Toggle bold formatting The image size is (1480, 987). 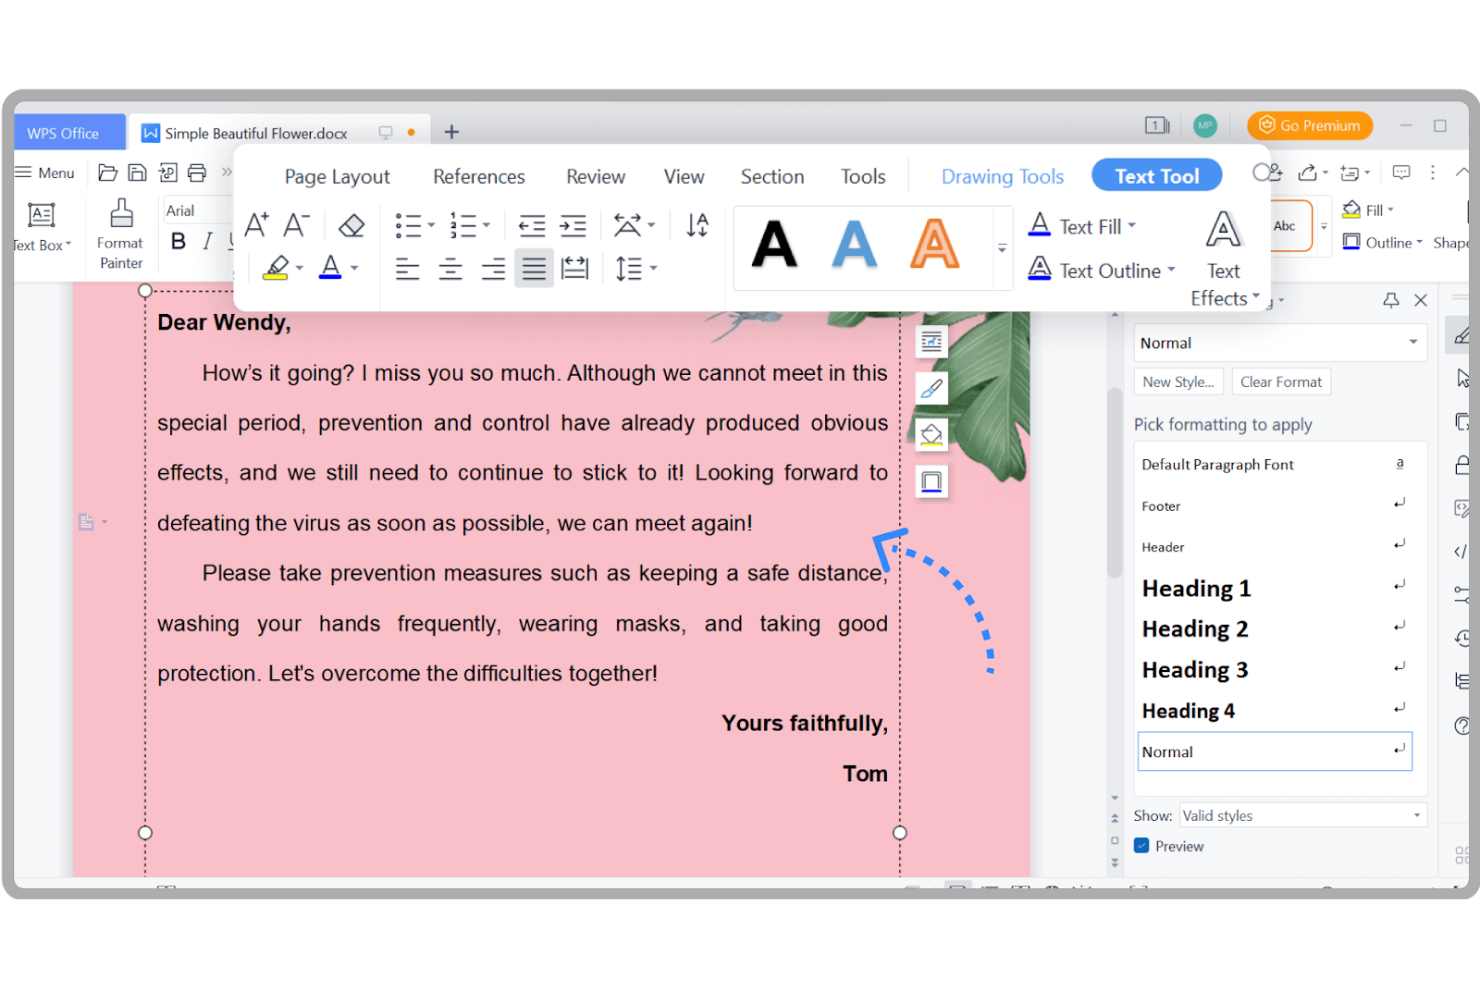click(x=178, y=240)
